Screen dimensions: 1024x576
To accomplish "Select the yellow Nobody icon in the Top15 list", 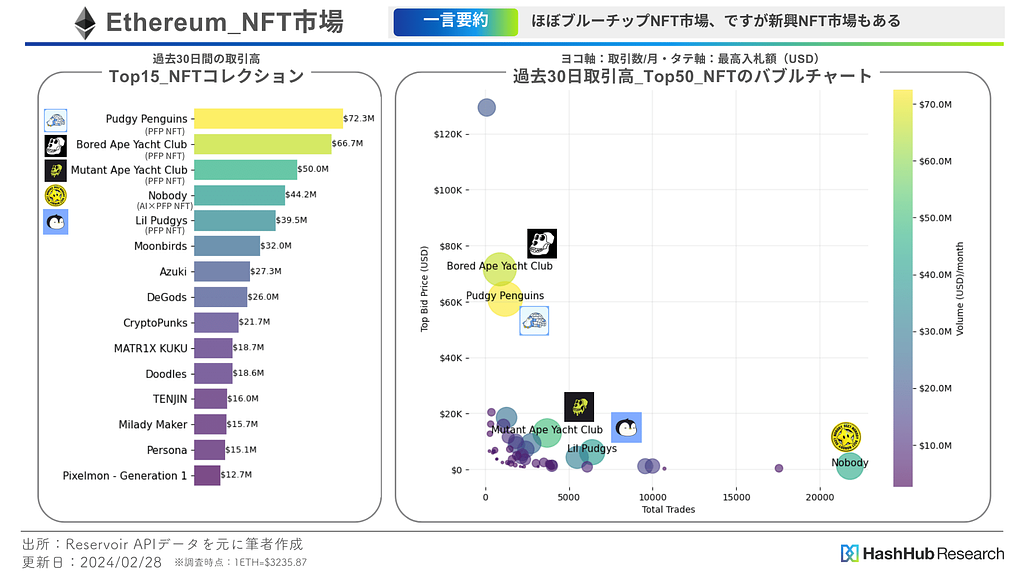I will [56, 196].
